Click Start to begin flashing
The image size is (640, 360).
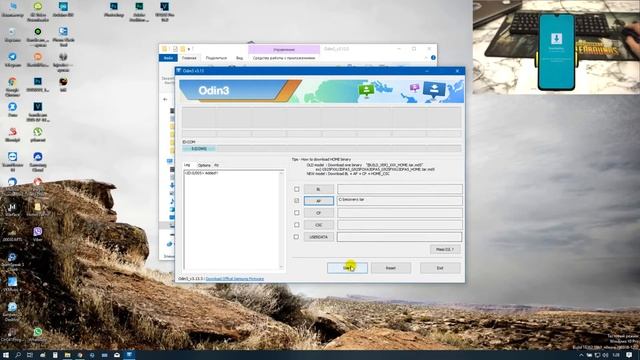[x=347, y=268]
